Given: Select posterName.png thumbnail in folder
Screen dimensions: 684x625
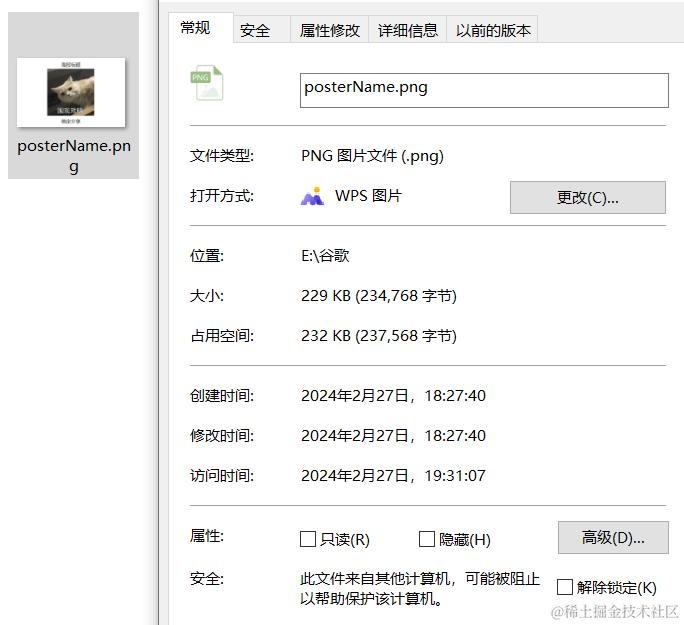Looking at the screenshot, I should point(71,92).
